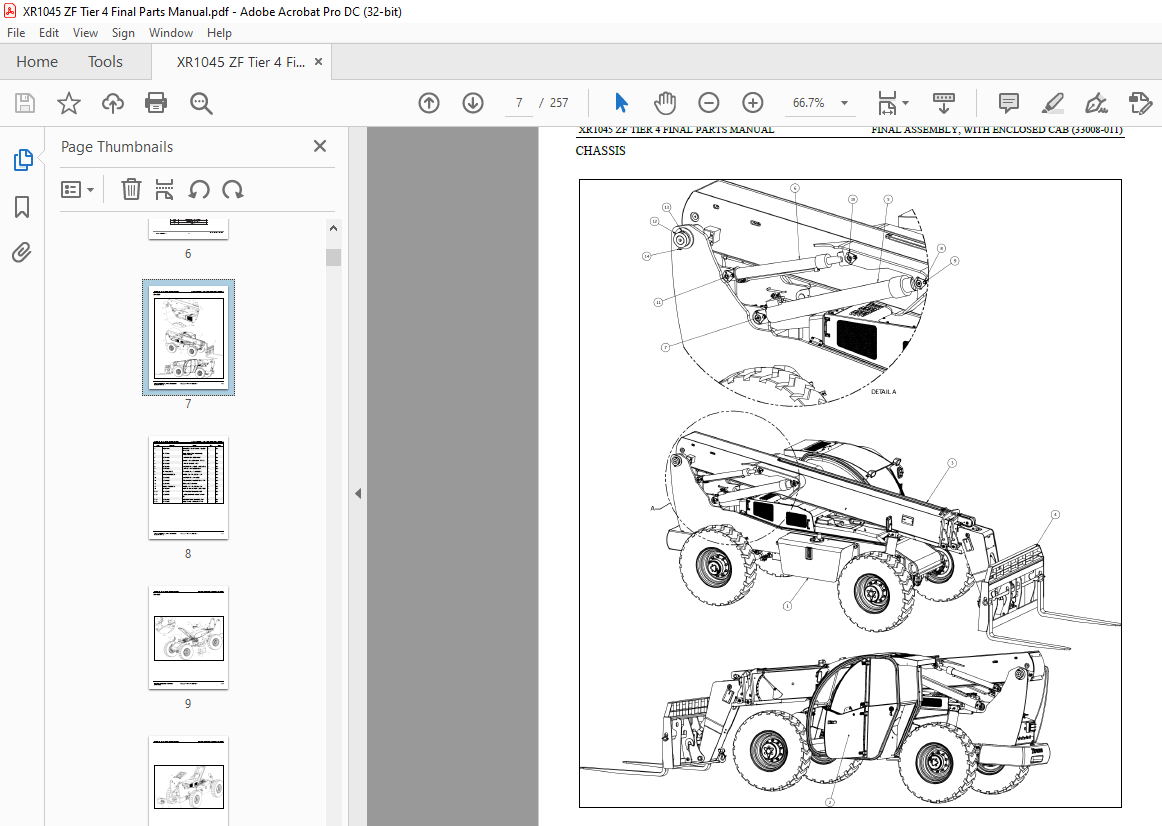Rotate page counterclockwise
Screen dimensions: 1162x826
pos(199,190)
